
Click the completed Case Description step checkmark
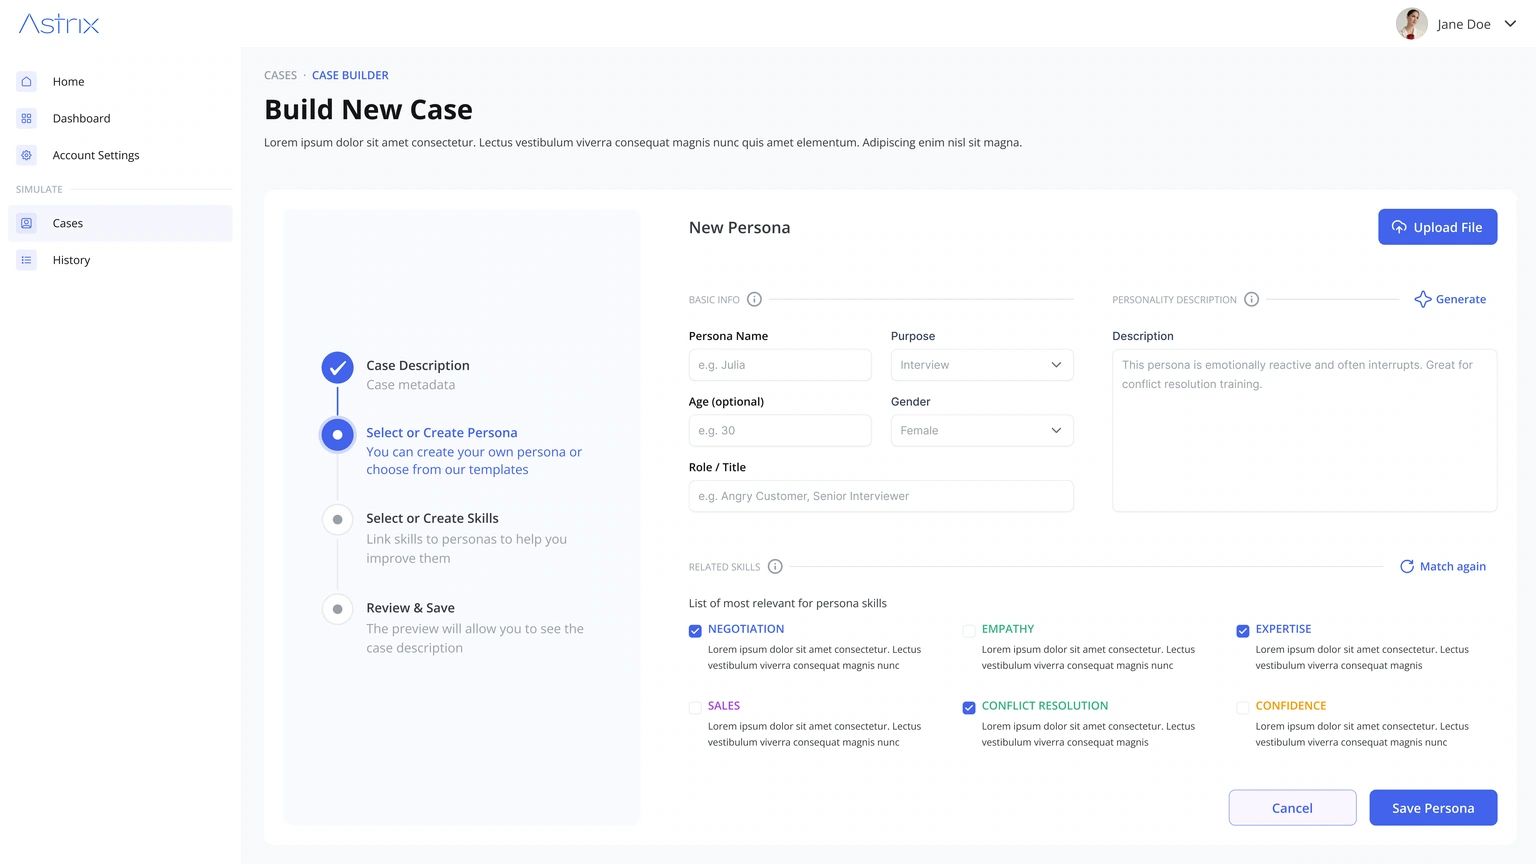338,368
